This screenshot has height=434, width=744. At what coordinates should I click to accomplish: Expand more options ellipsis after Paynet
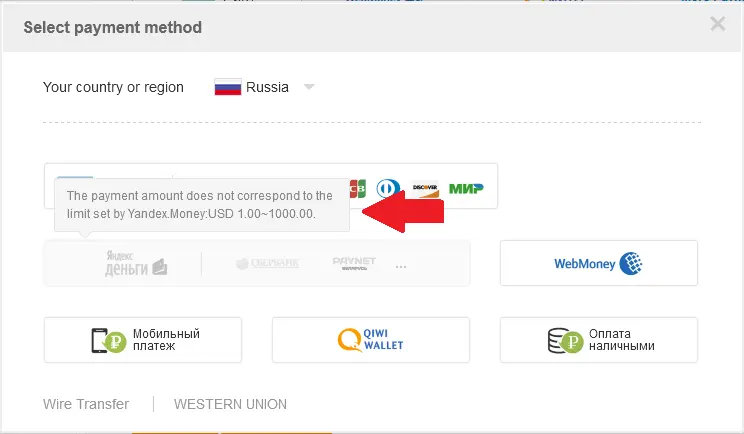tap(401, 267)
